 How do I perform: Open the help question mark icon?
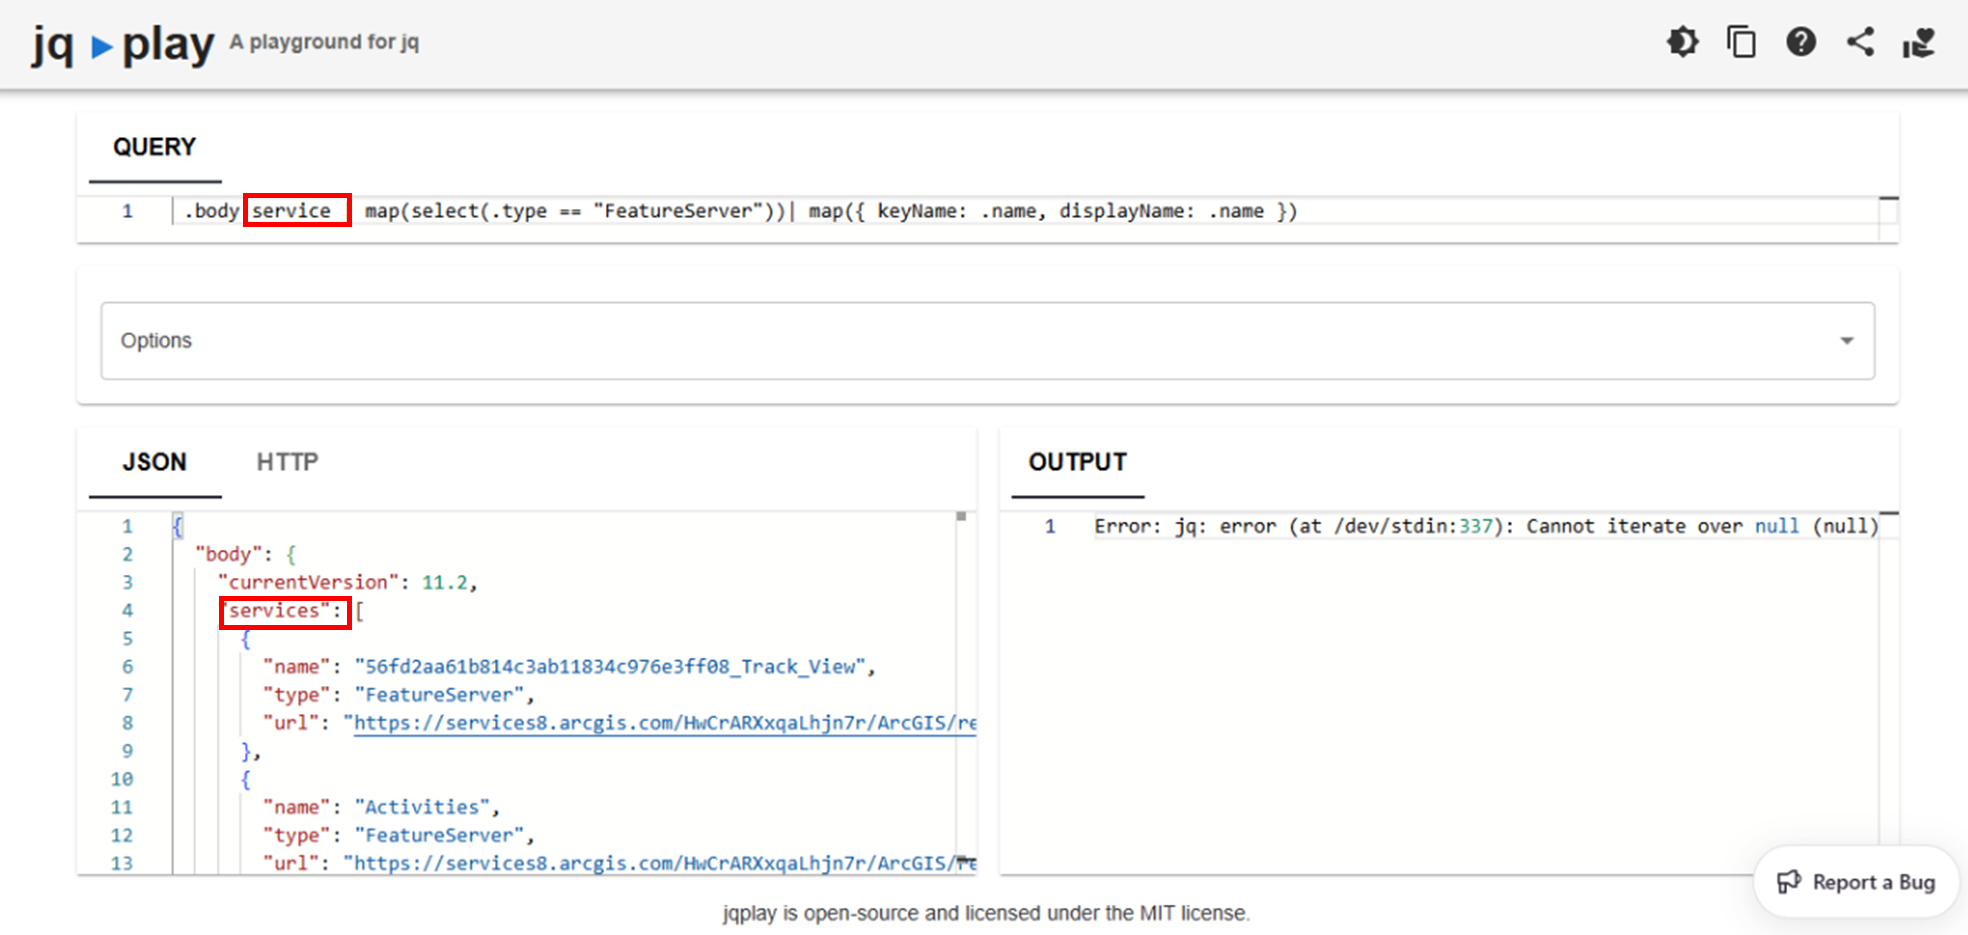click(x=1801, y=42)
